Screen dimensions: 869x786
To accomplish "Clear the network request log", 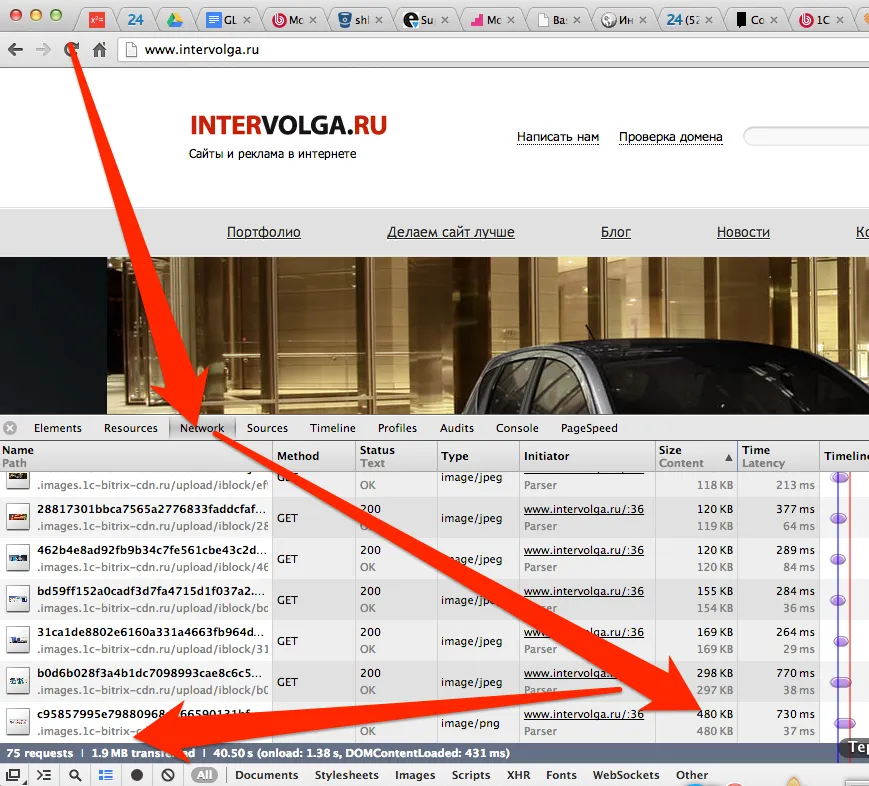I will pos(168,775).
